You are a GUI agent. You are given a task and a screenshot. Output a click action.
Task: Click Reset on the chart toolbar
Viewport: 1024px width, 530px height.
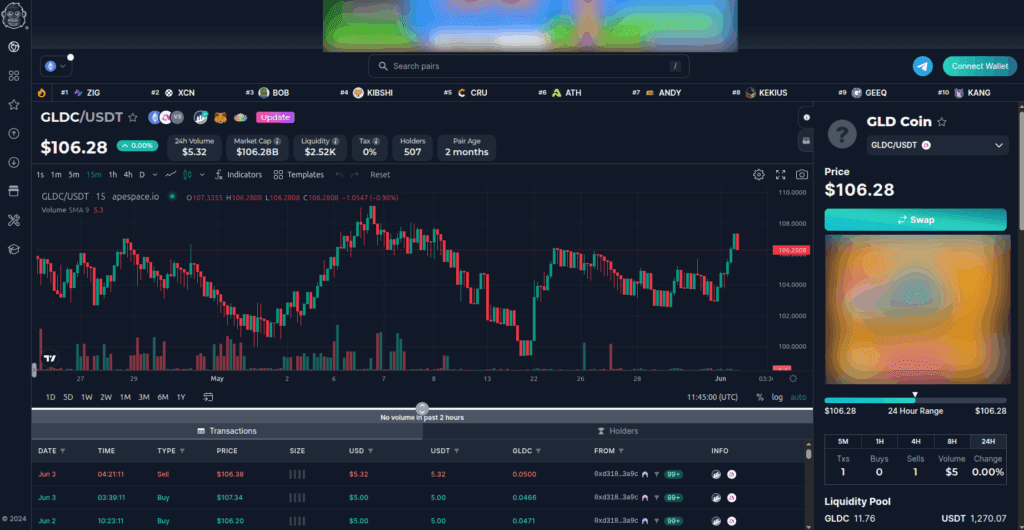point(380,174)
